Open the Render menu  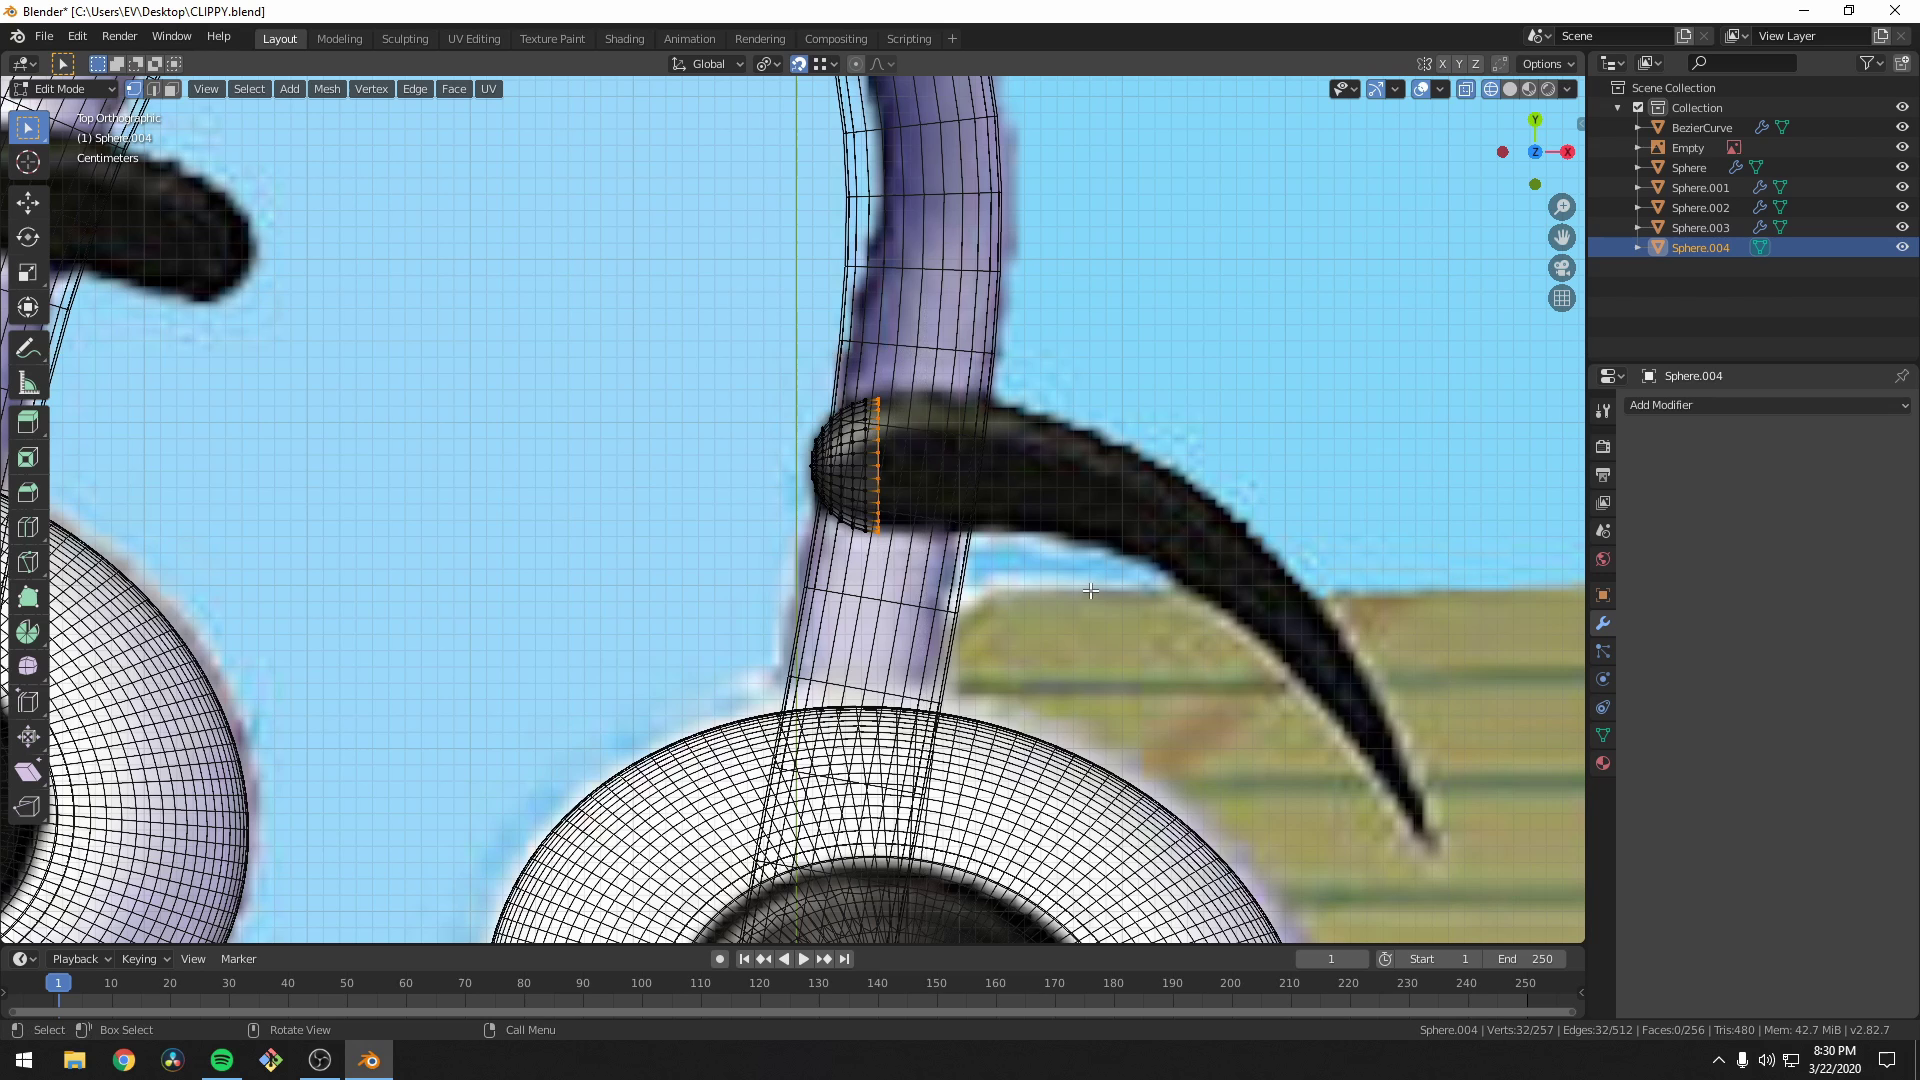[x=119, y=36]
